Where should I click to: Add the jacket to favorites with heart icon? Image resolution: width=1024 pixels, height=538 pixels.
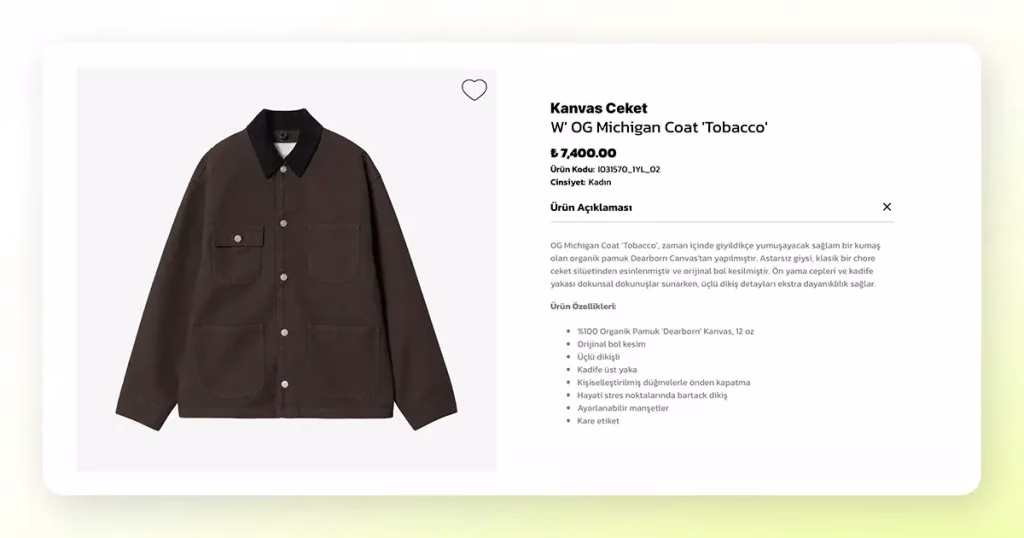coord(474,89)
